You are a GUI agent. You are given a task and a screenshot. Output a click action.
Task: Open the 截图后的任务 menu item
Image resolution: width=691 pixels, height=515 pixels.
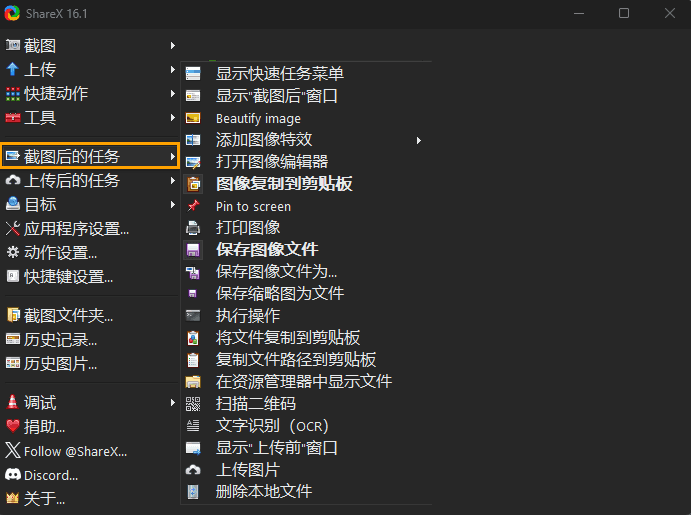(x=91, y=156)
